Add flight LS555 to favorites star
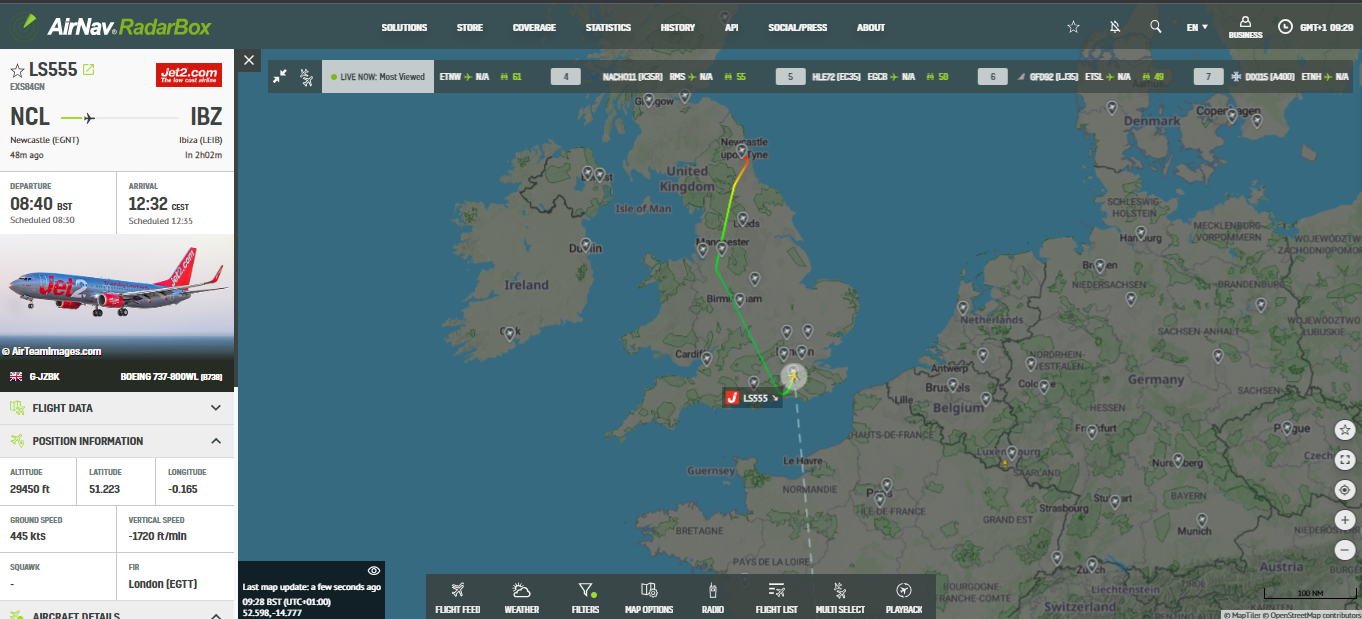Screen dimensions: 1362x619 point(17,70)
